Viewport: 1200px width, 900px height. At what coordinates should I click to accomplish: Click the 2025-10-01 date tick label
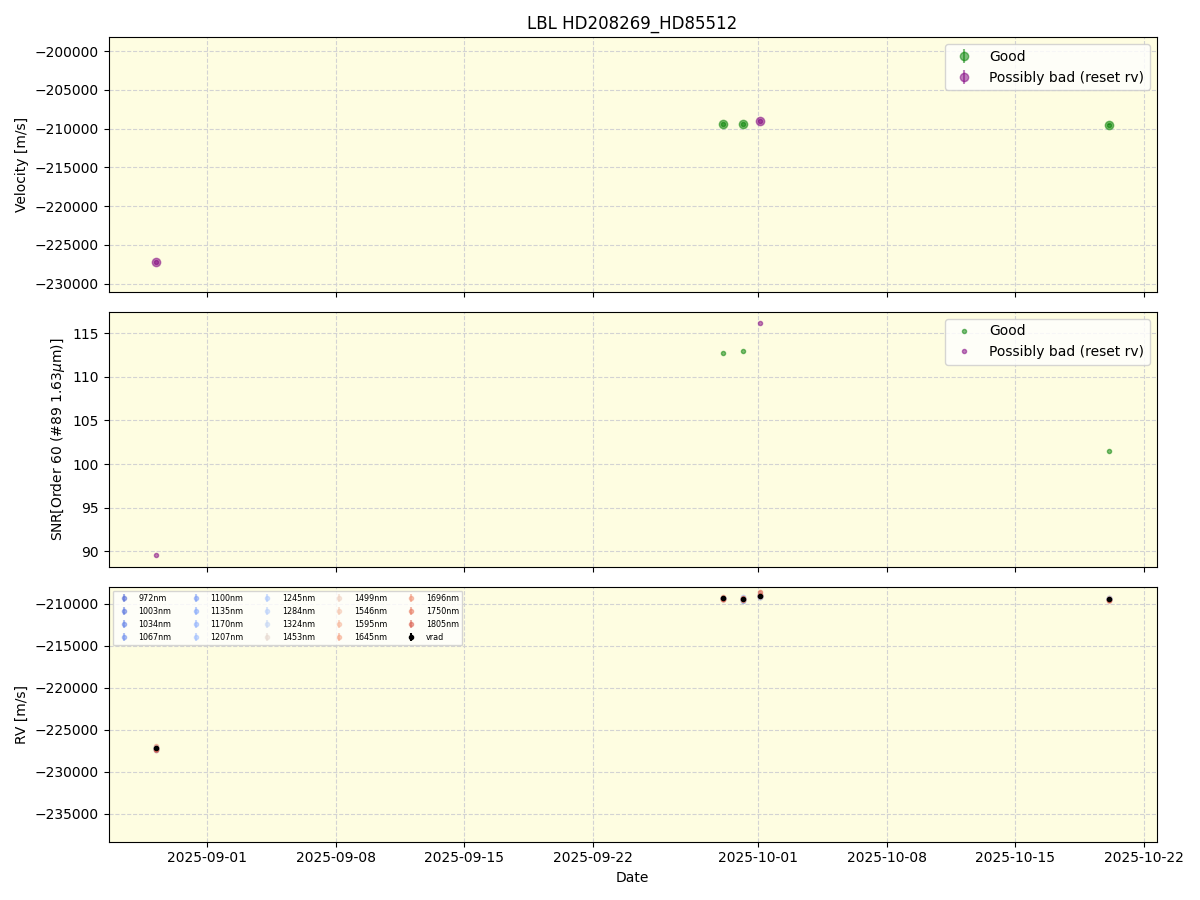click(758, 857)
